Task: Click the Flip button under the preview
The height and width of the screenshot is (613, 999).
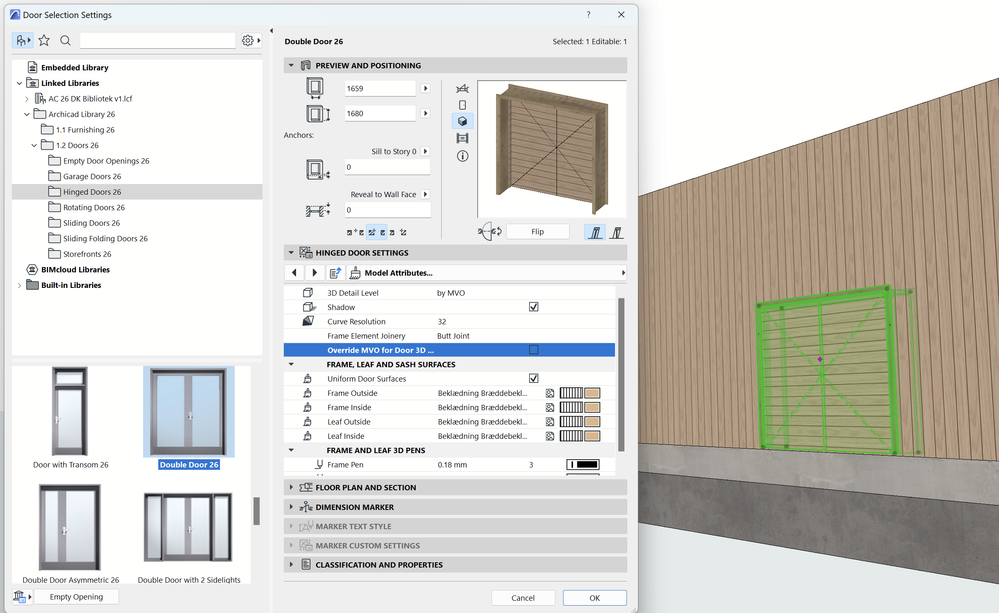Action: tap(538, 231)
